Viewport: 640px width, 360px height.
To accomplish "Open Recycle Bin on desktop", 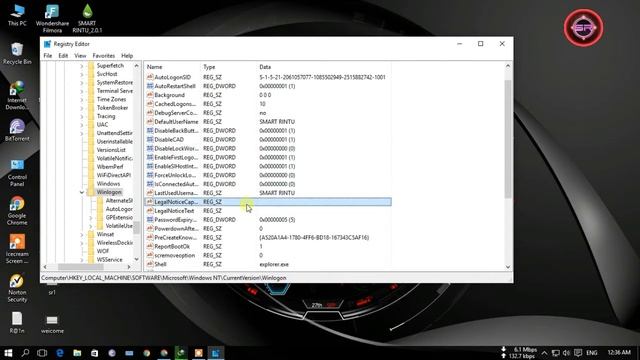I will tap(17, 54).
